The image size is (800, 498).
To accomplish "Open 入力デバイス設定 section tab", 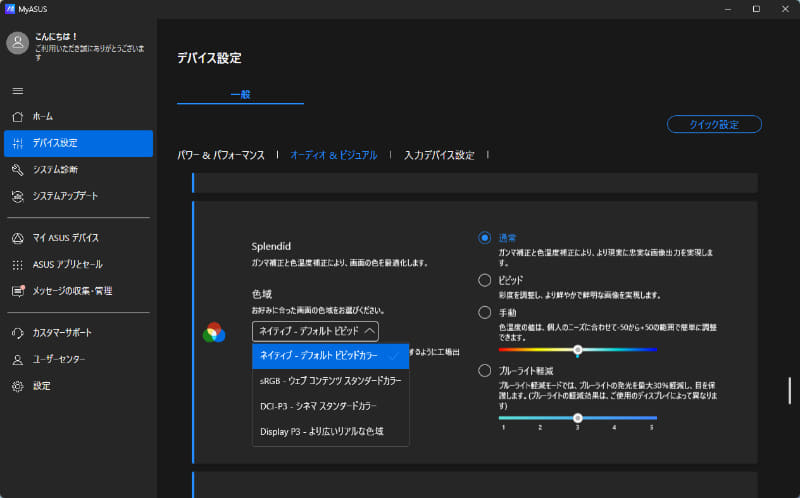I will 439,155.
